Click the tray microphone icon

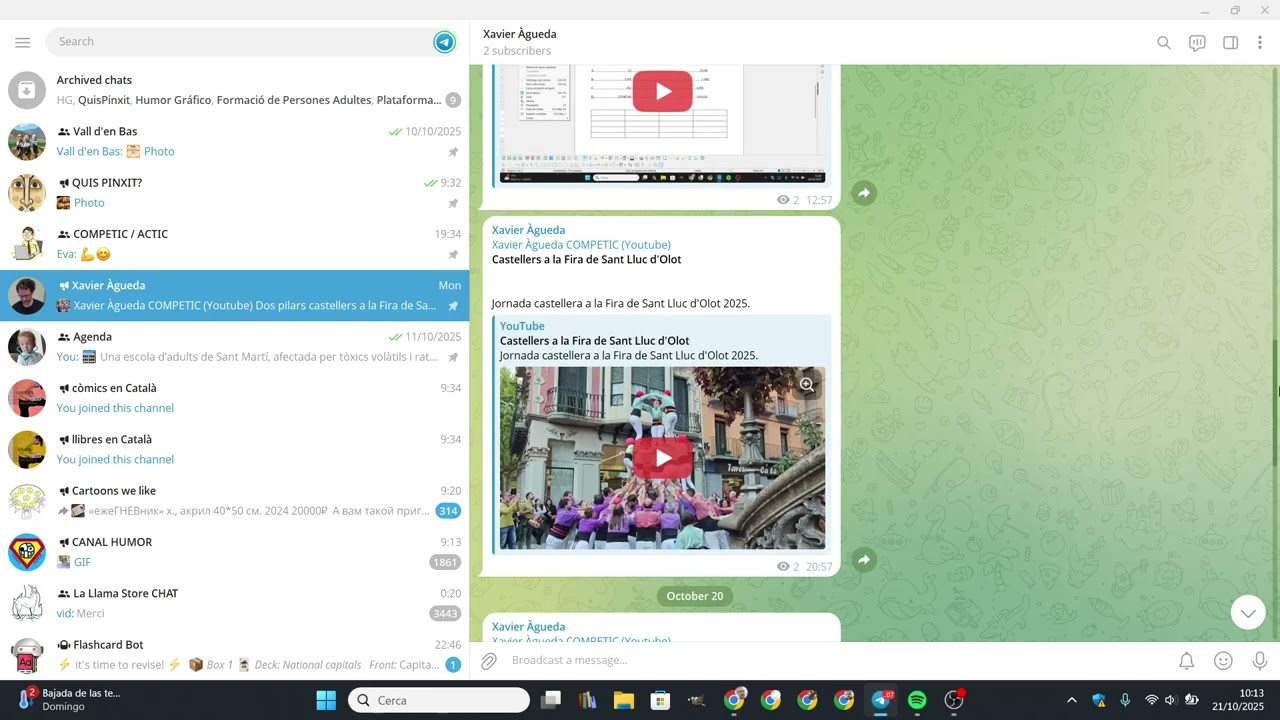click(1125, 700)
